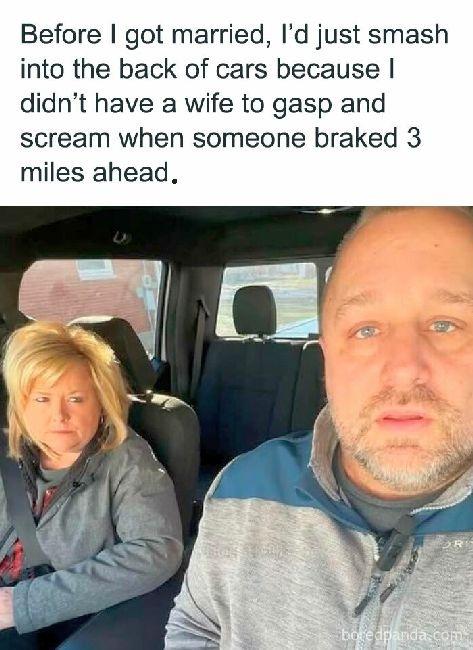The height and width of the screenshot is (650, 473).
Task: Click the word 'wife' in caption
Action: [x=209, y=104]
